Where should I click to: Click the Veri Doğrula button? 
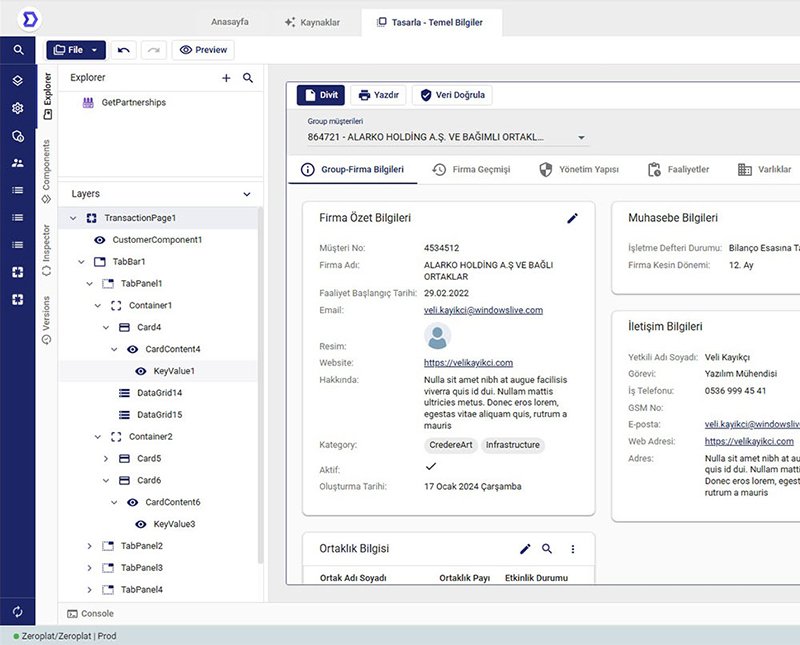452,95
